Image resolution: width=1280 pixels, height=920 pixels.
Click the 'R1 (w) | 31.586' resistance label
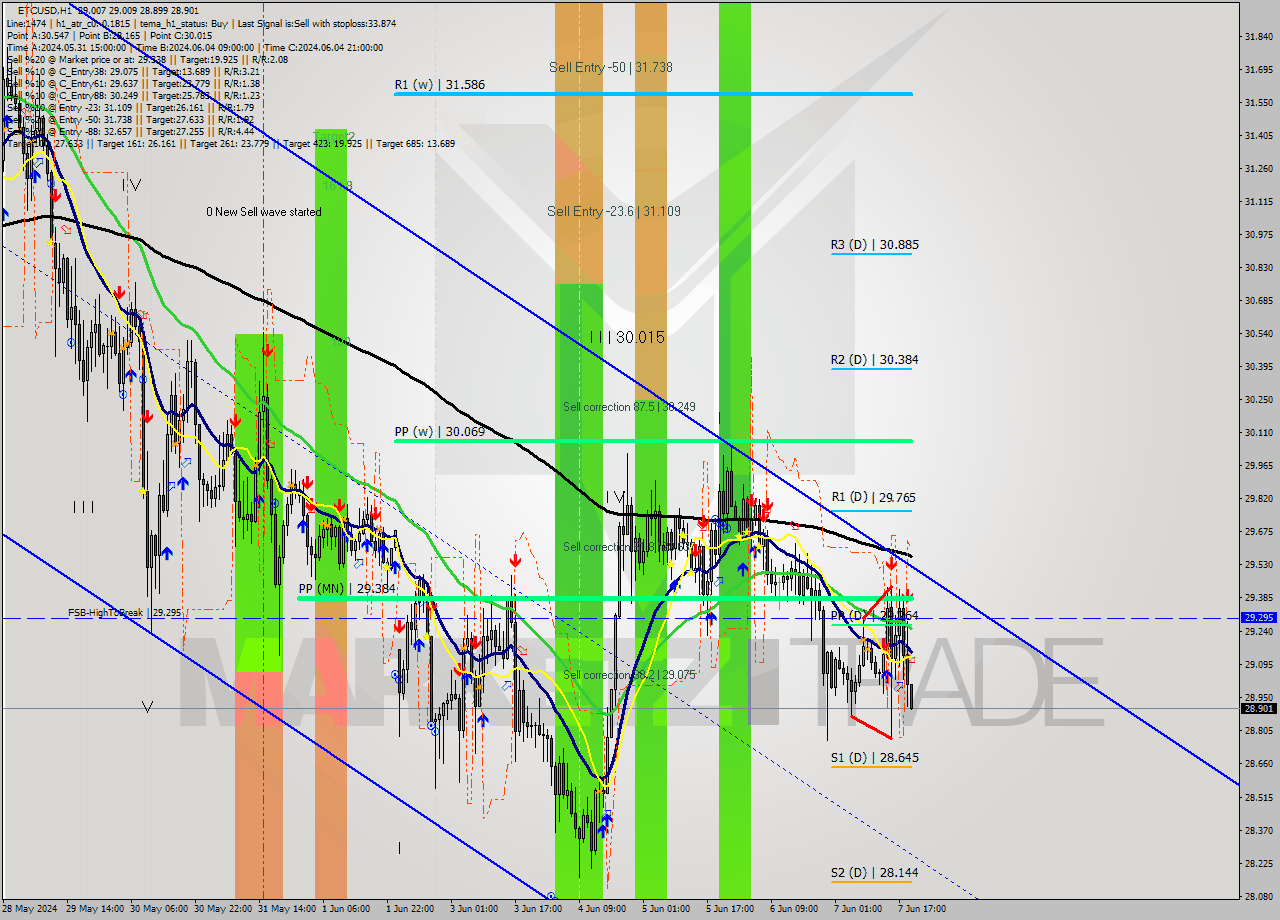click(x=440, y=85)
